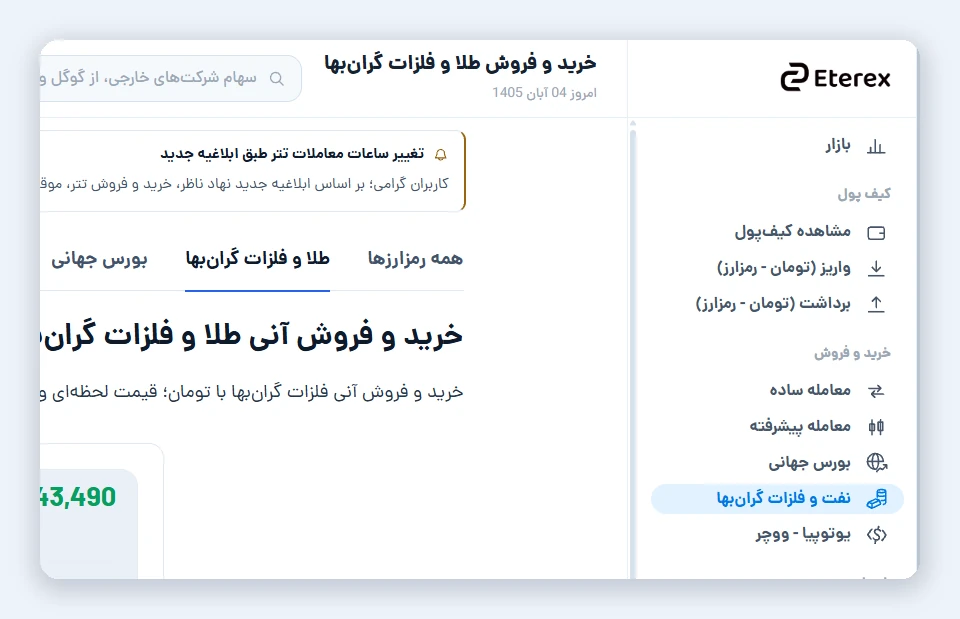Click the bell icon in the notice
The height and width of the screenshot is (619, 960).
click(x=441, y=154)
